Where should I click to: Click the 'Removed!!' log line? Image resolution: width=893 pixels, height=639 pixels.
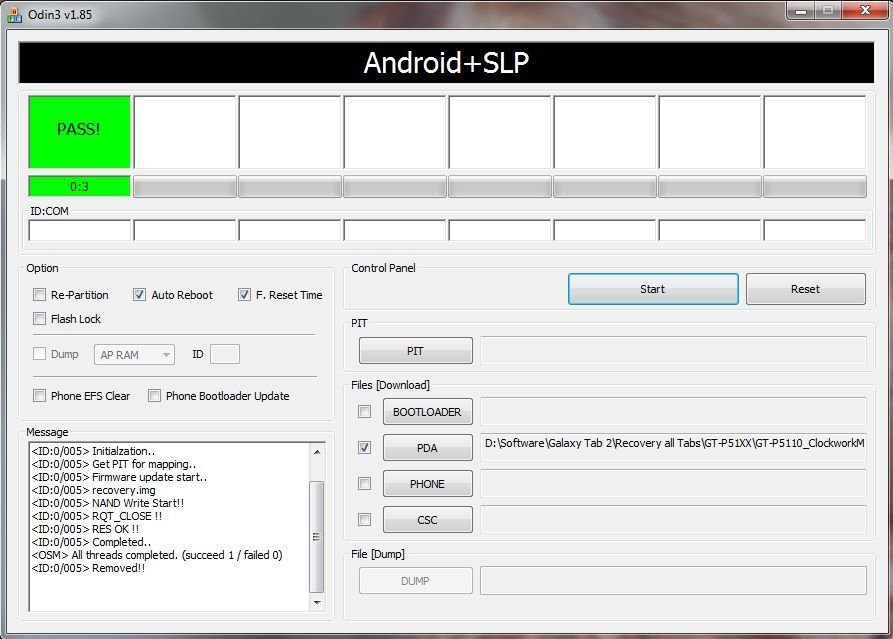tap(88, 568)
